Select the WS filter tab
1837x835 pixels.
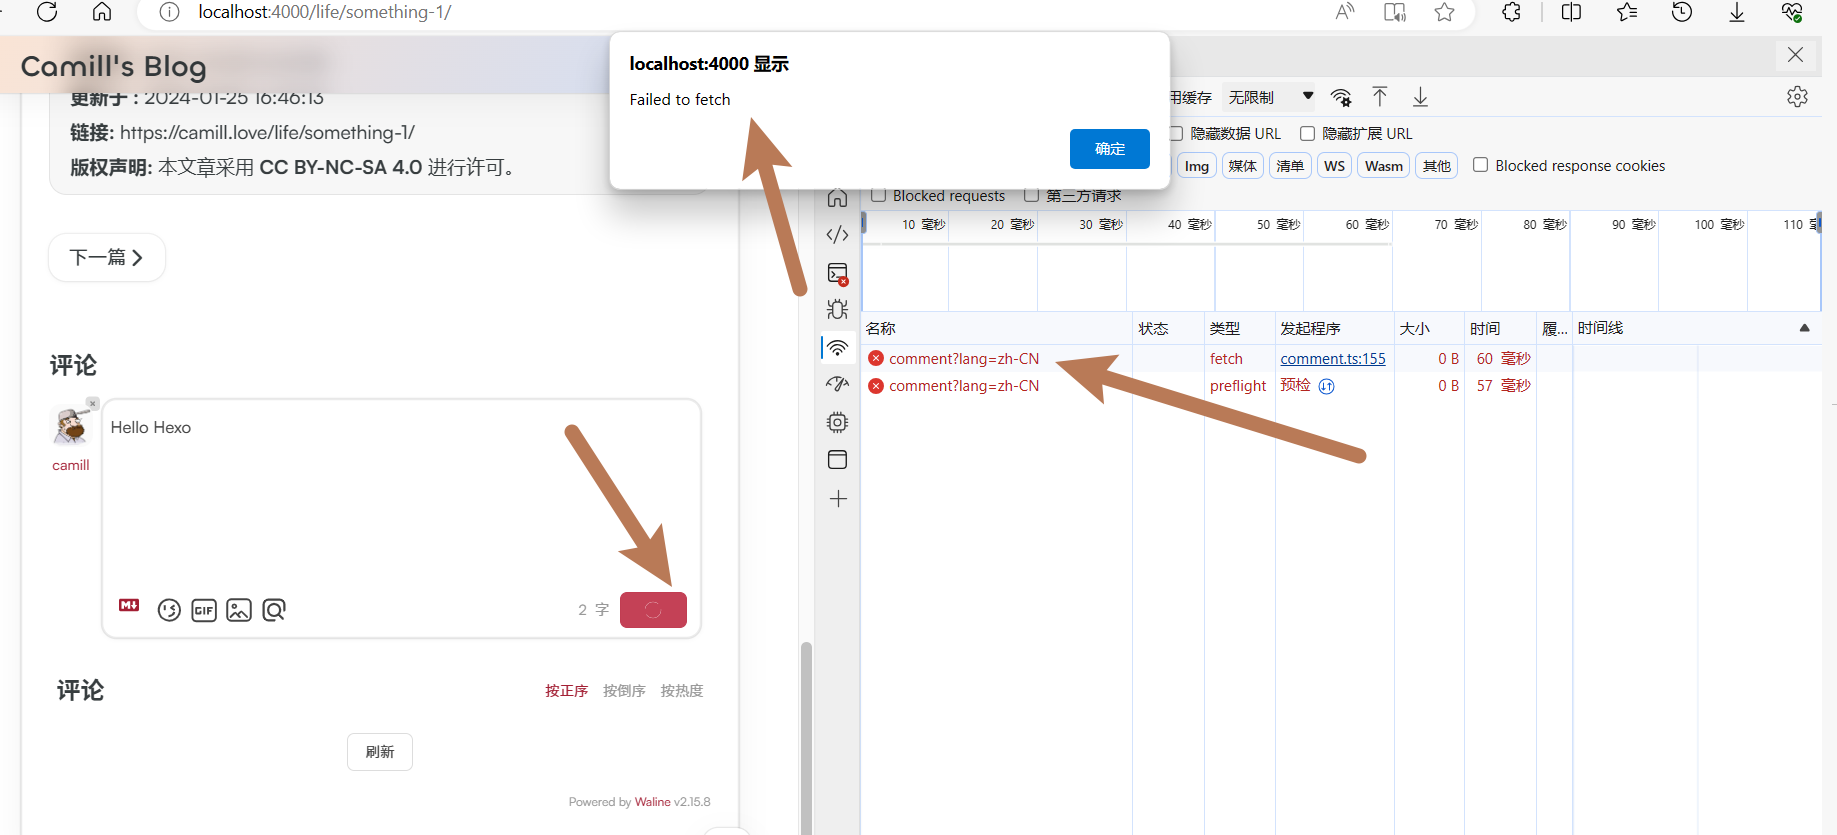(1334, 166)
